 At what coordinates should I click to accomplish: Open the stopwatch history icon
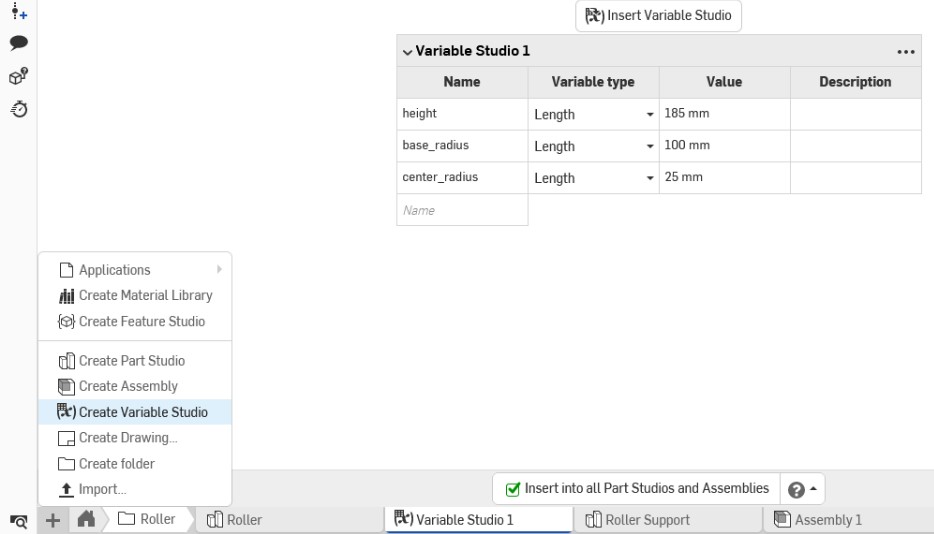pos(19,109)
